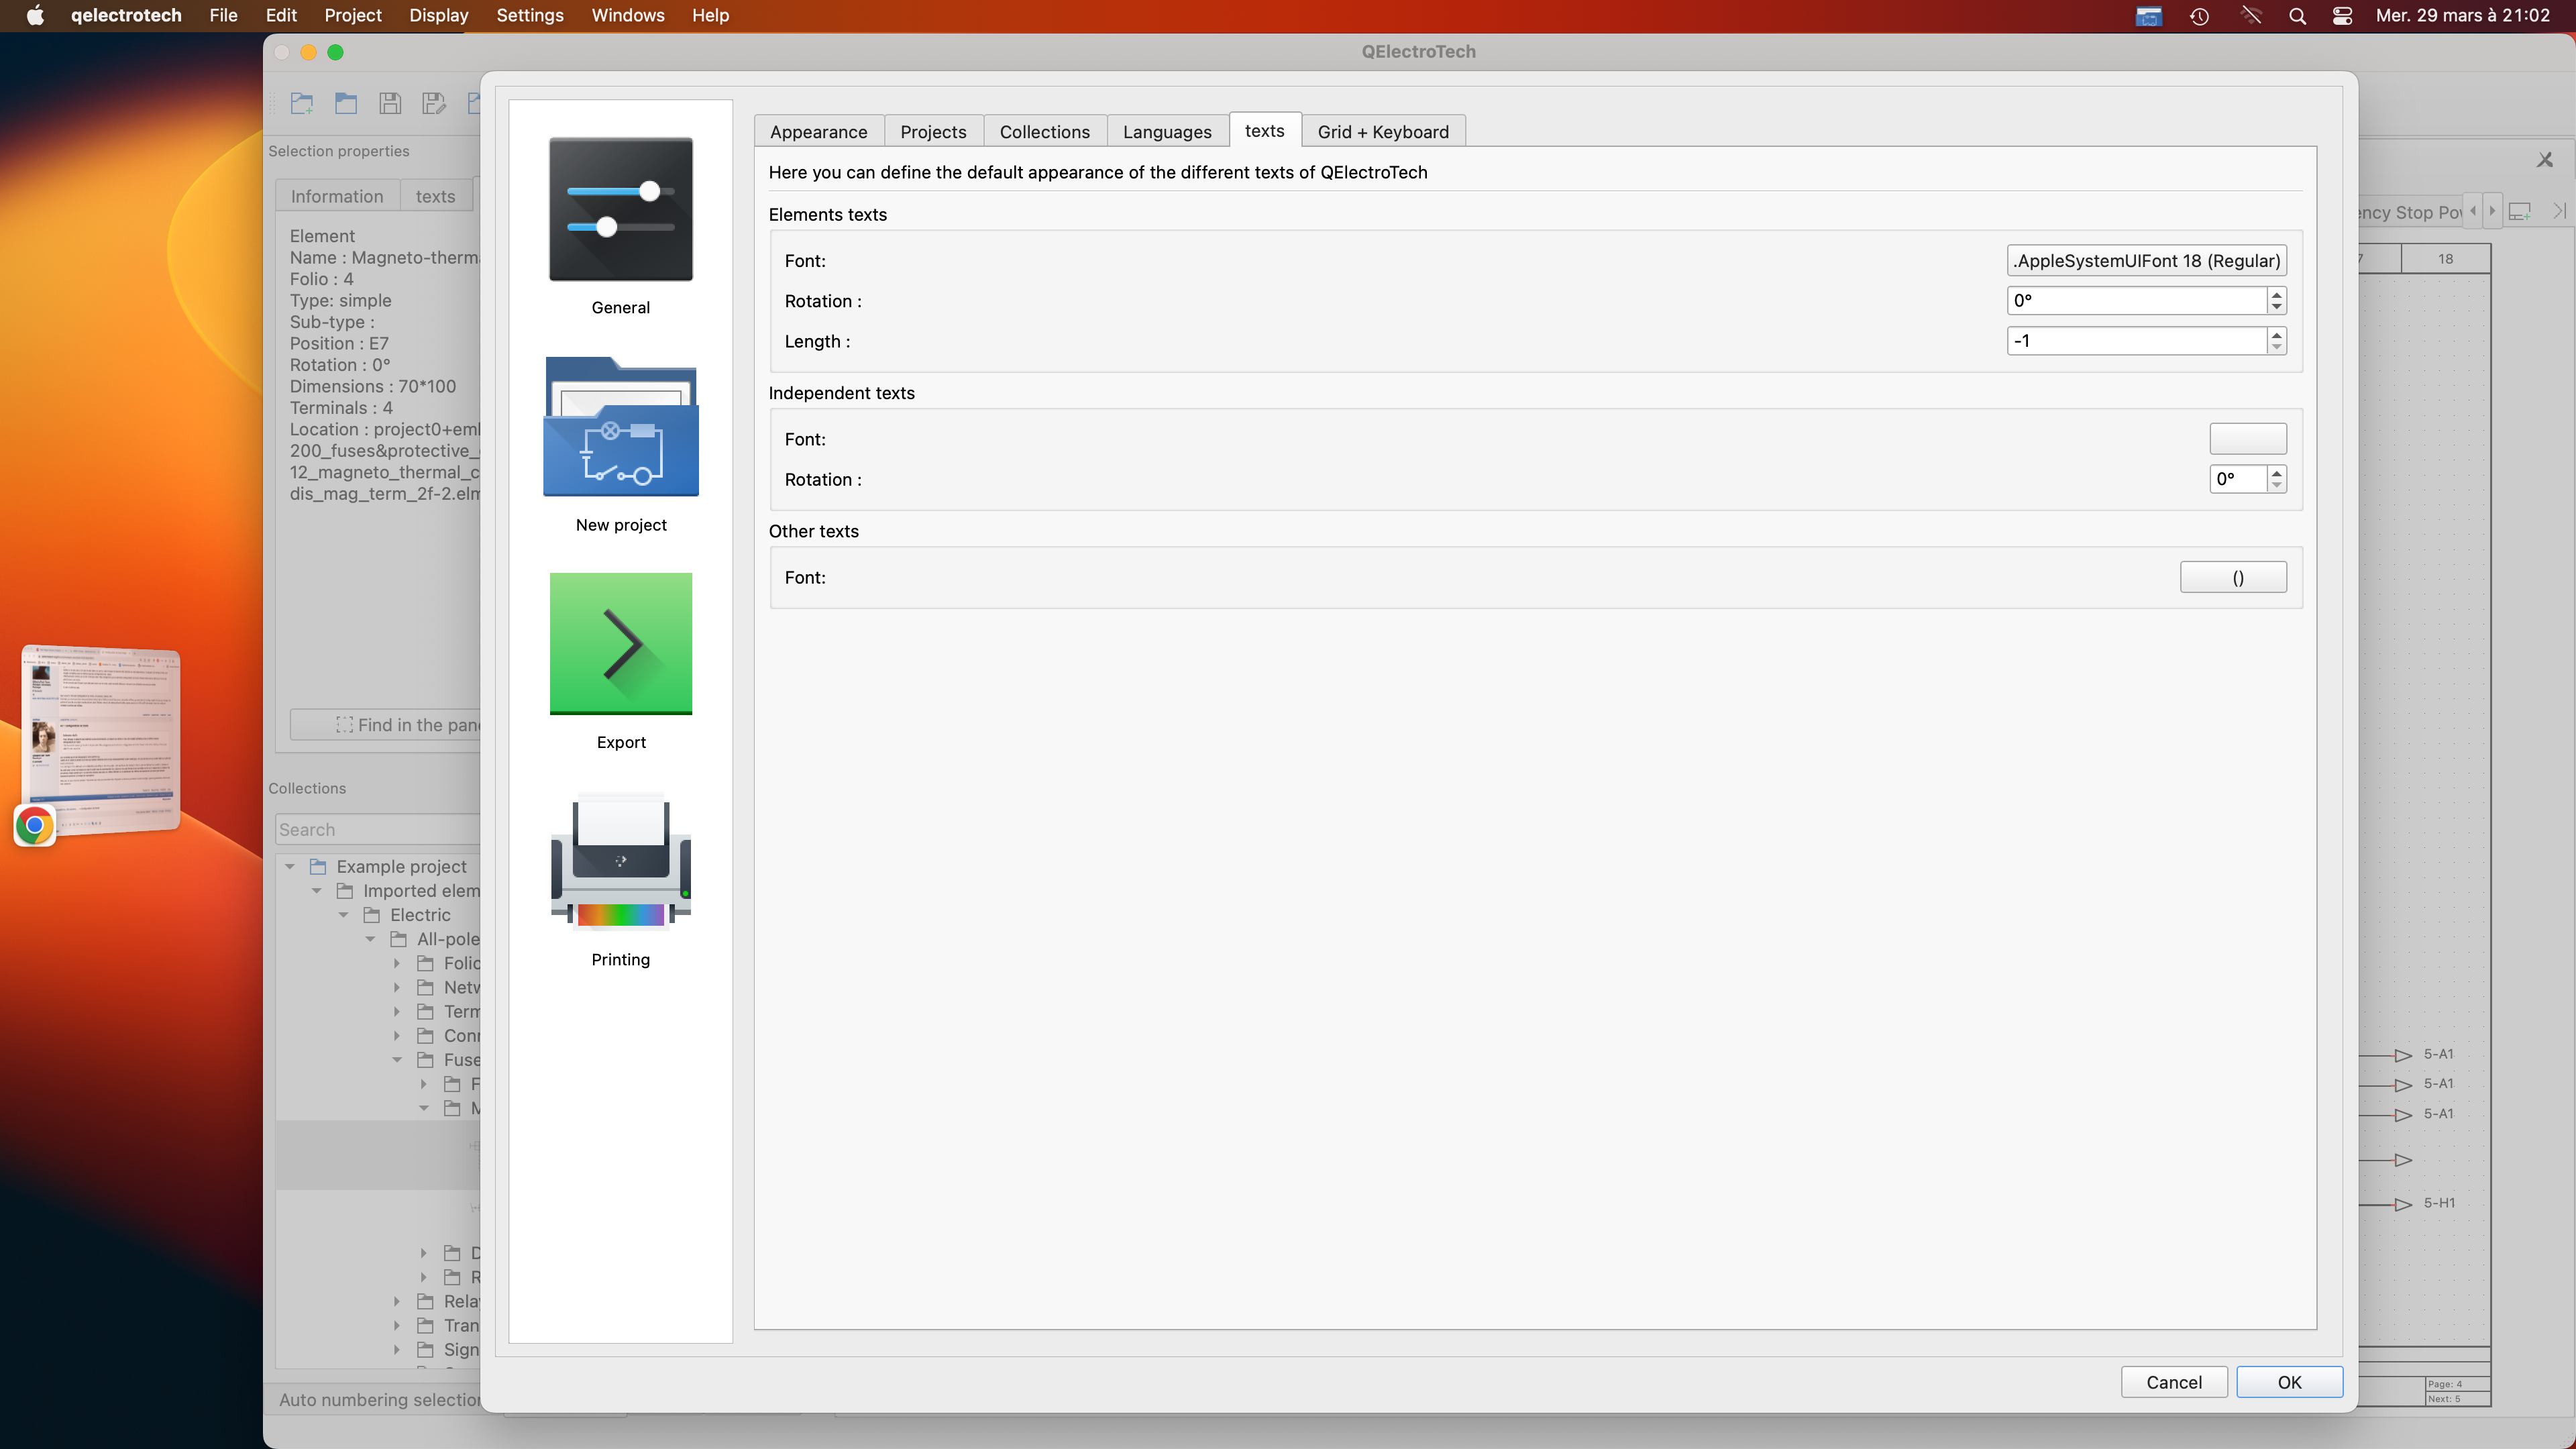The width and height of the screenshot is (2576, 1449).
Task: Collapse the Example project tree node
Action: 290,866
